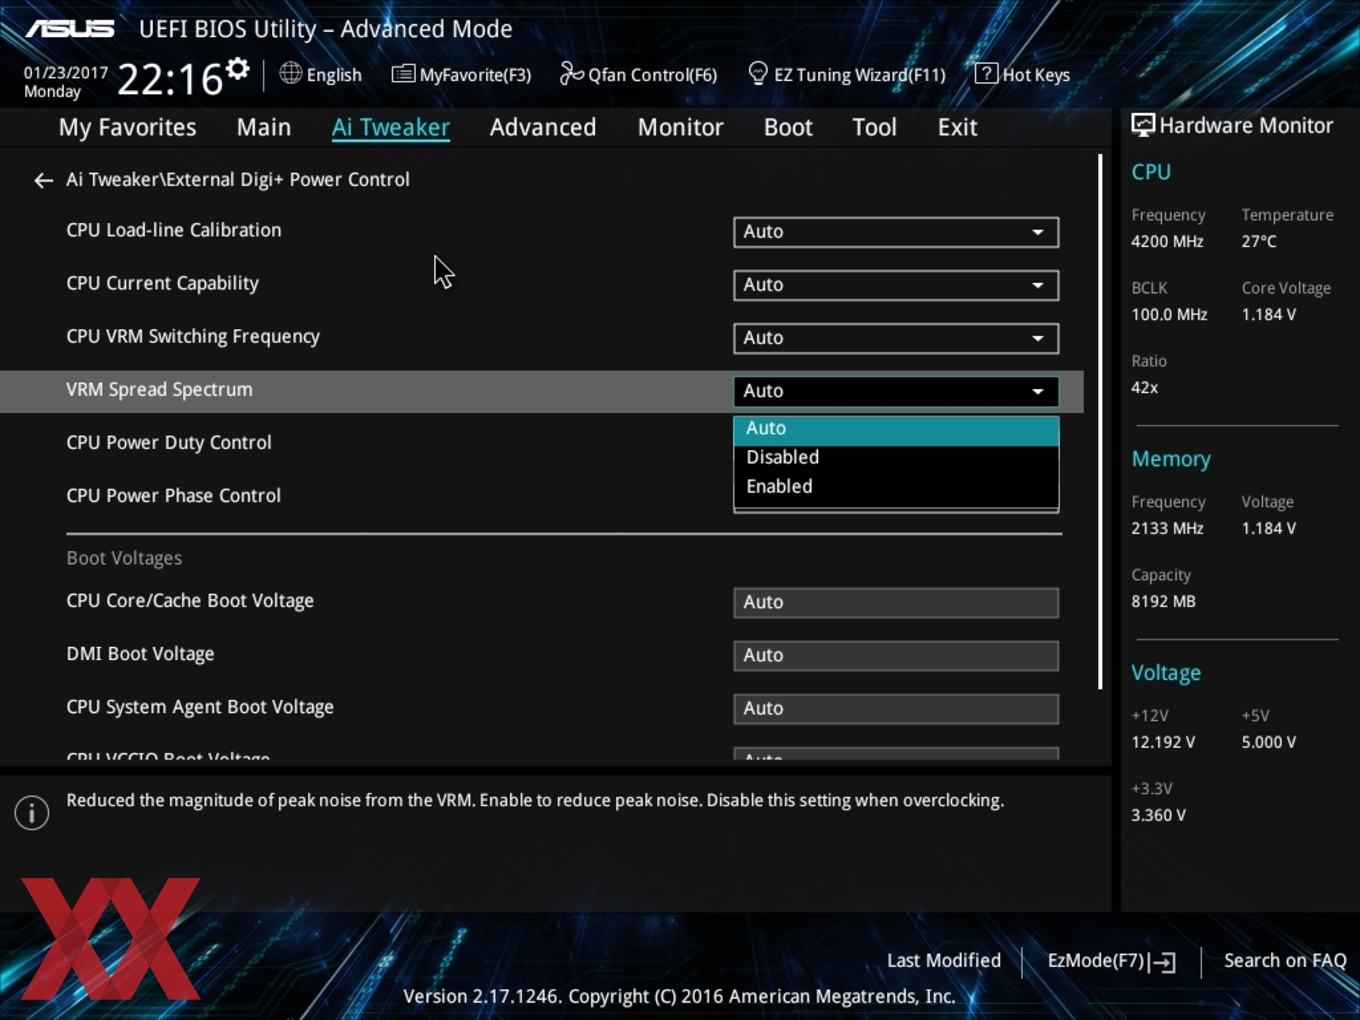Click the EzMode exit arrow icon
This screenshot has height=1020, width=1360.
(1162, 962)
